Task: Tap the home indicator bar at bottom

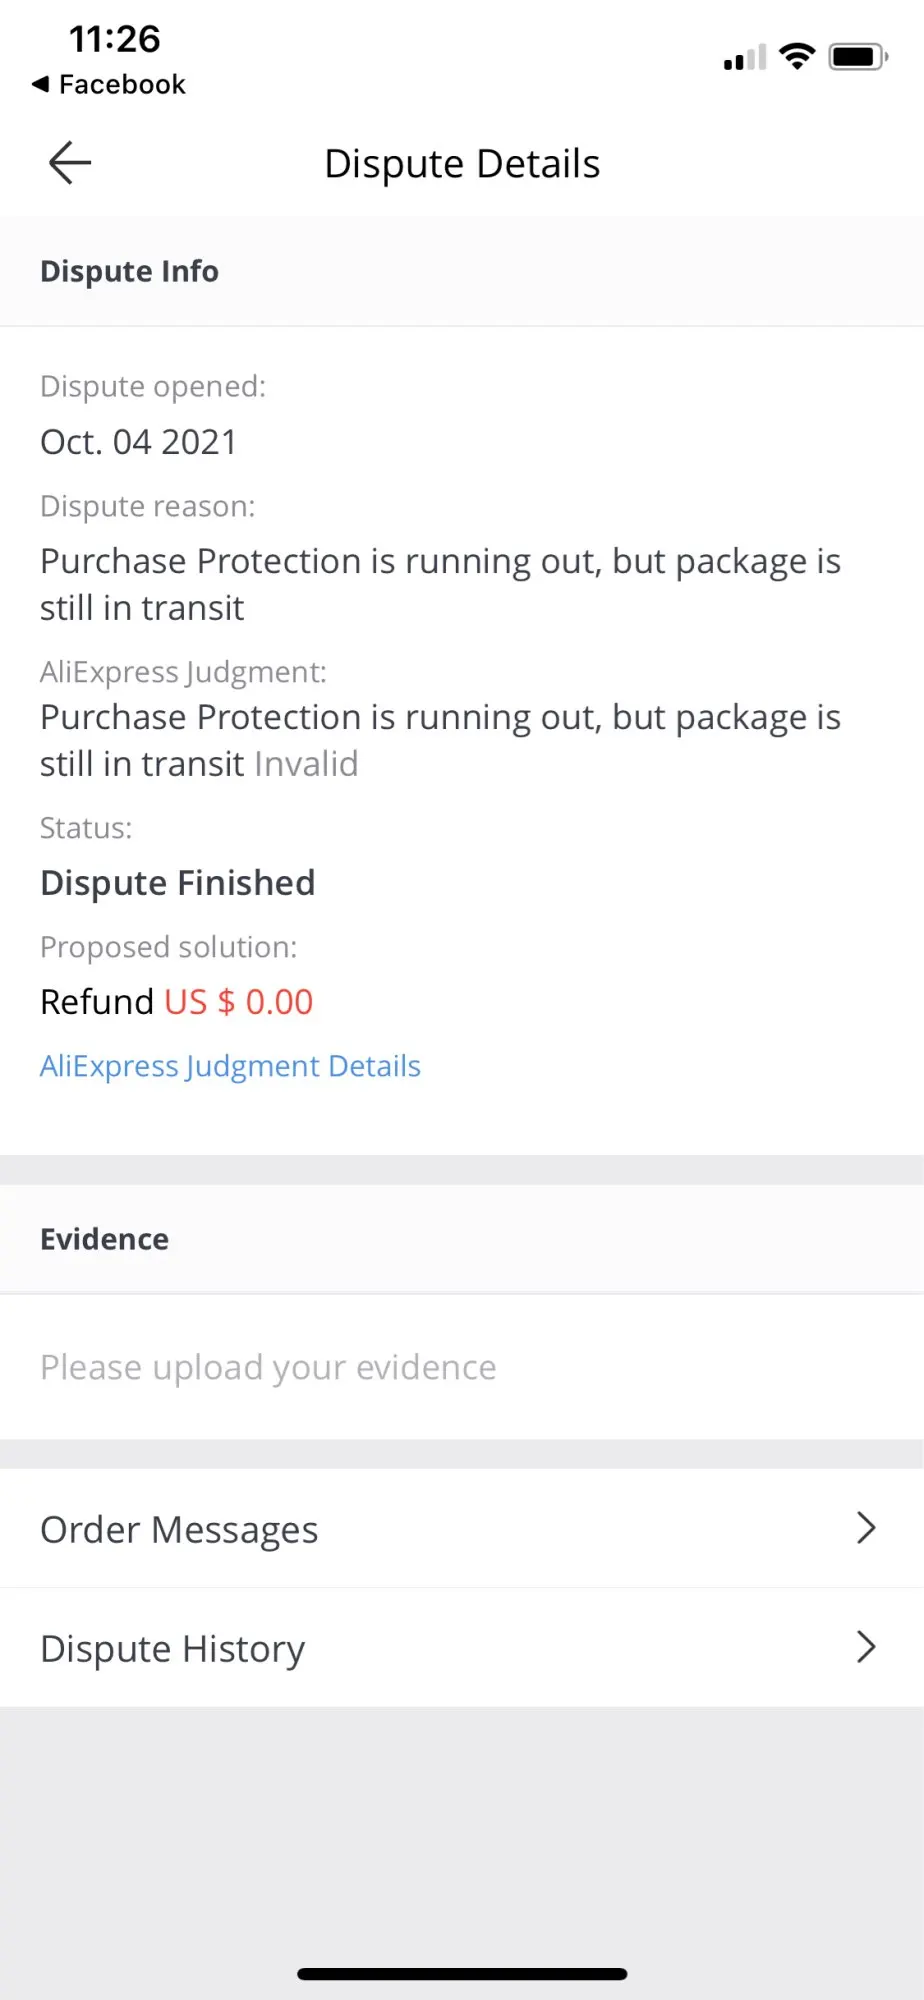Action: pyautogui.click(x=462, y=1974)
